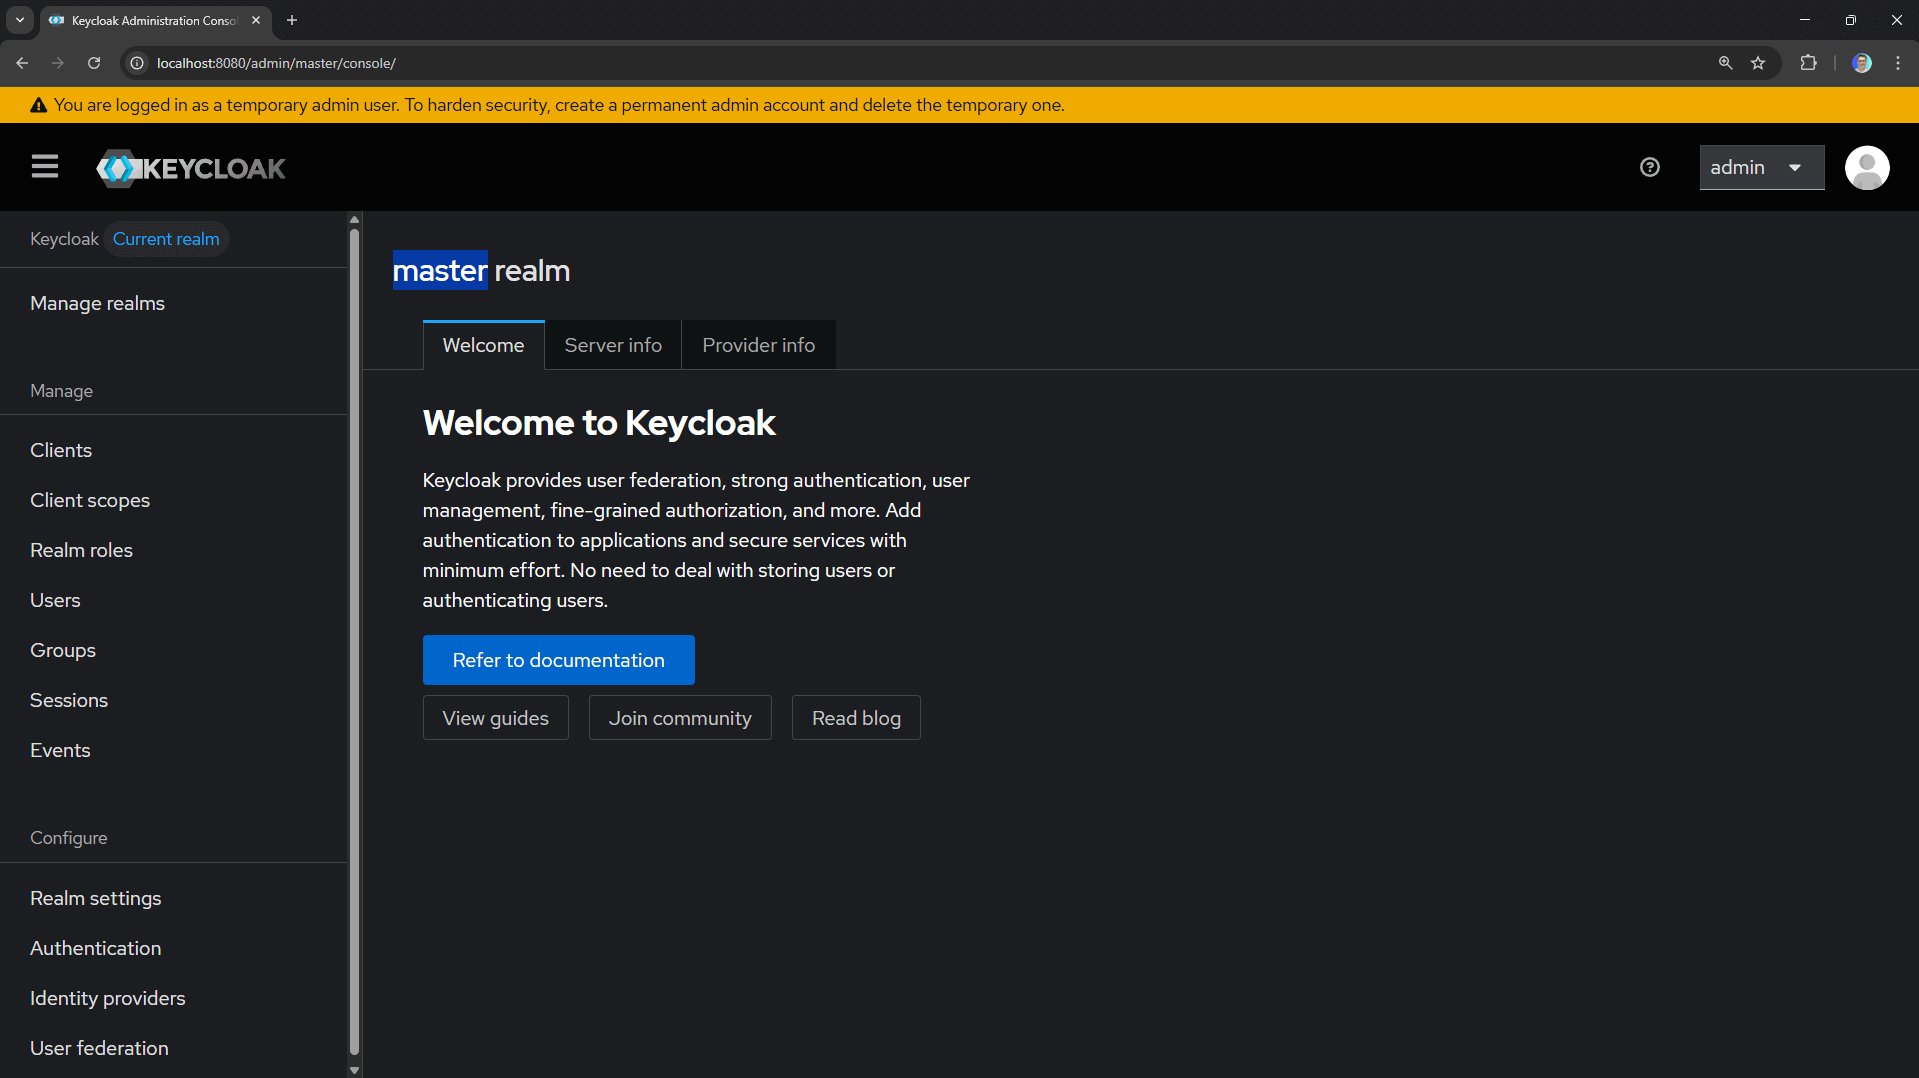Image resolution: width=1919 pixels, height=1078 pixels.
Task: Click the Keycloak logo
Action: coord(190,167)
